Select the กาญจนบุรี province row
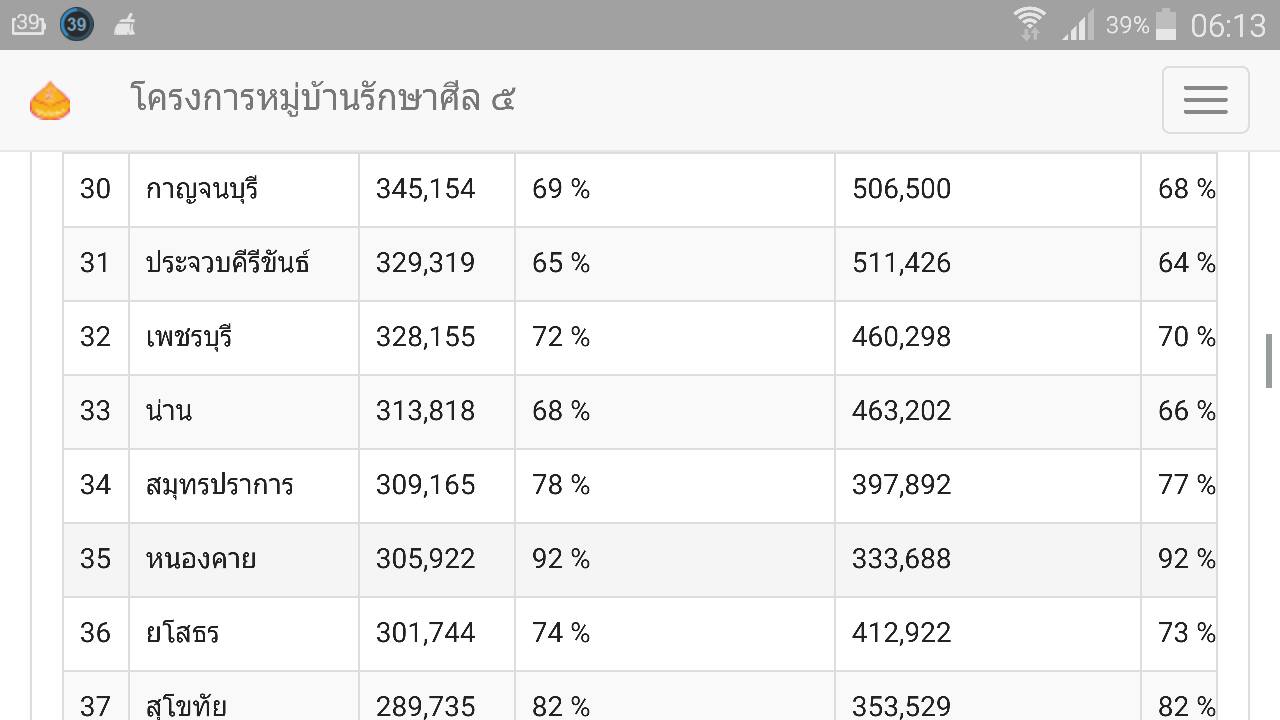Image resolution: width=1280 pixels, height=720 pixels. [x=640, y=189]
